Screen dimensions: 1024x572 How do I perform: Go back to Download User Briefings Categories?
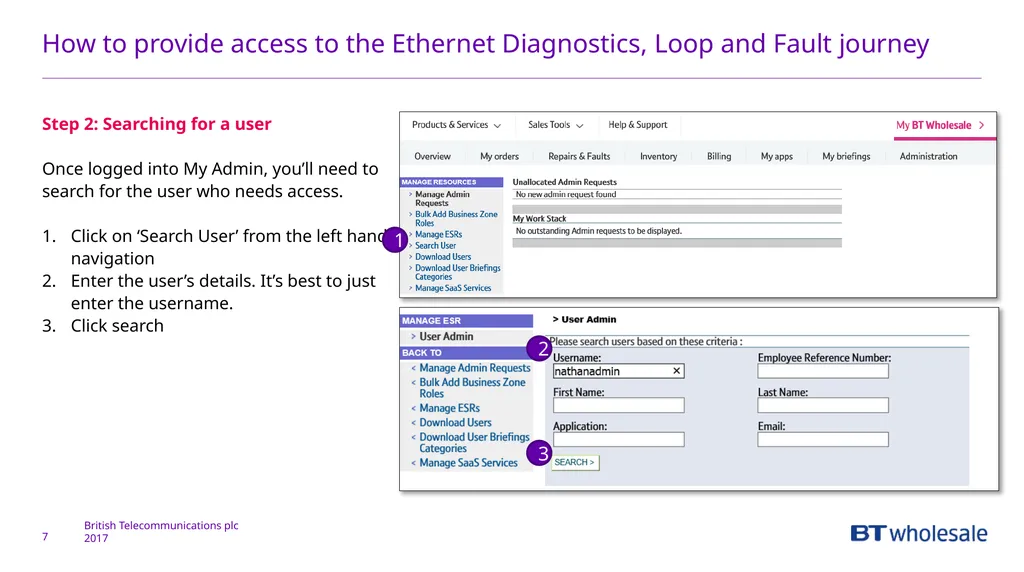(474, 443)
